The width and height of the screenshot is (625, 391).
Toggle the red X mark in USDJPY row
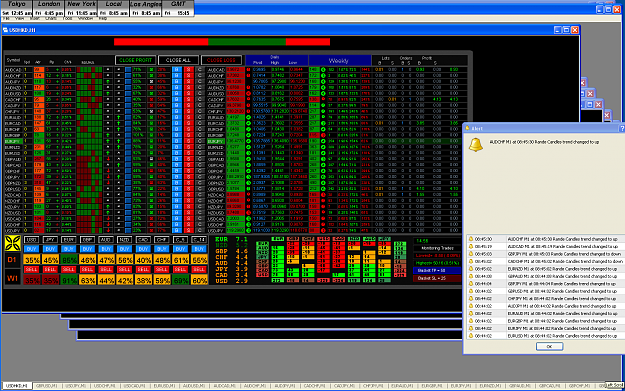(151, 230)
